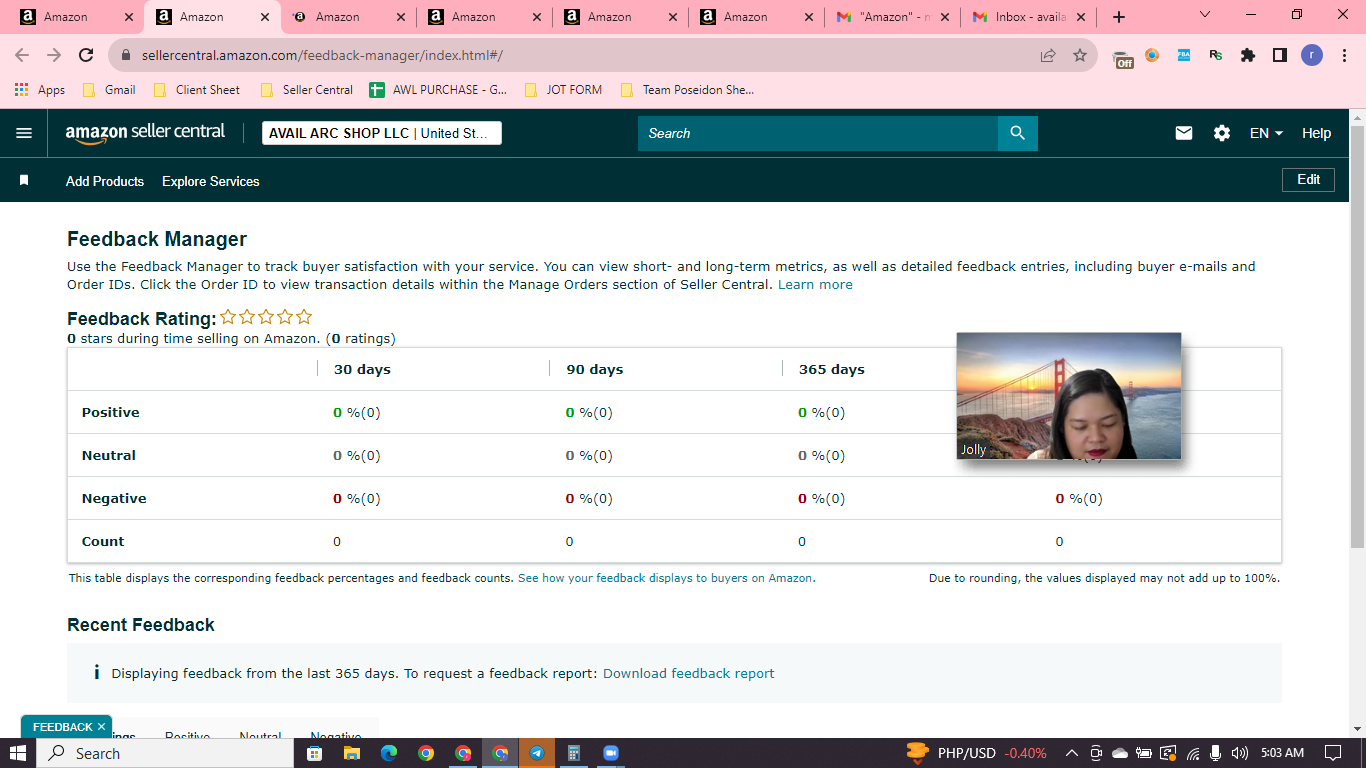This screenshot has width=1366, height=768.
Task: Click the FEEDBACK widget label
Action: [62, 727]
